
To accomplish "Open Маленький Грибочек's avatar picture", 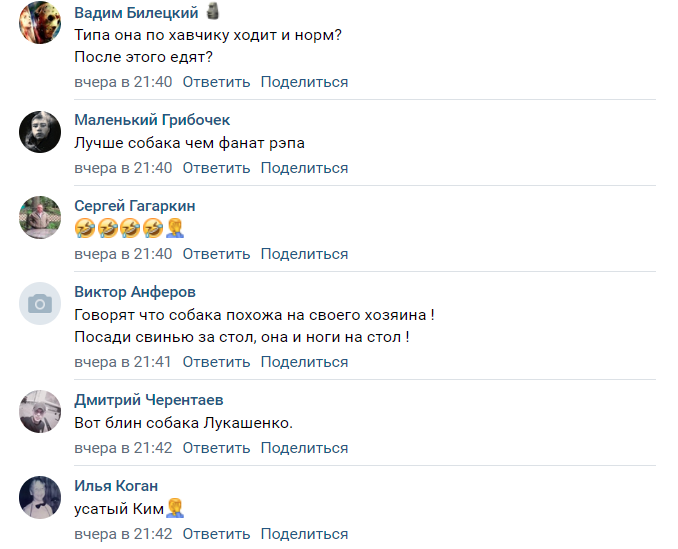I will [41, 131].
